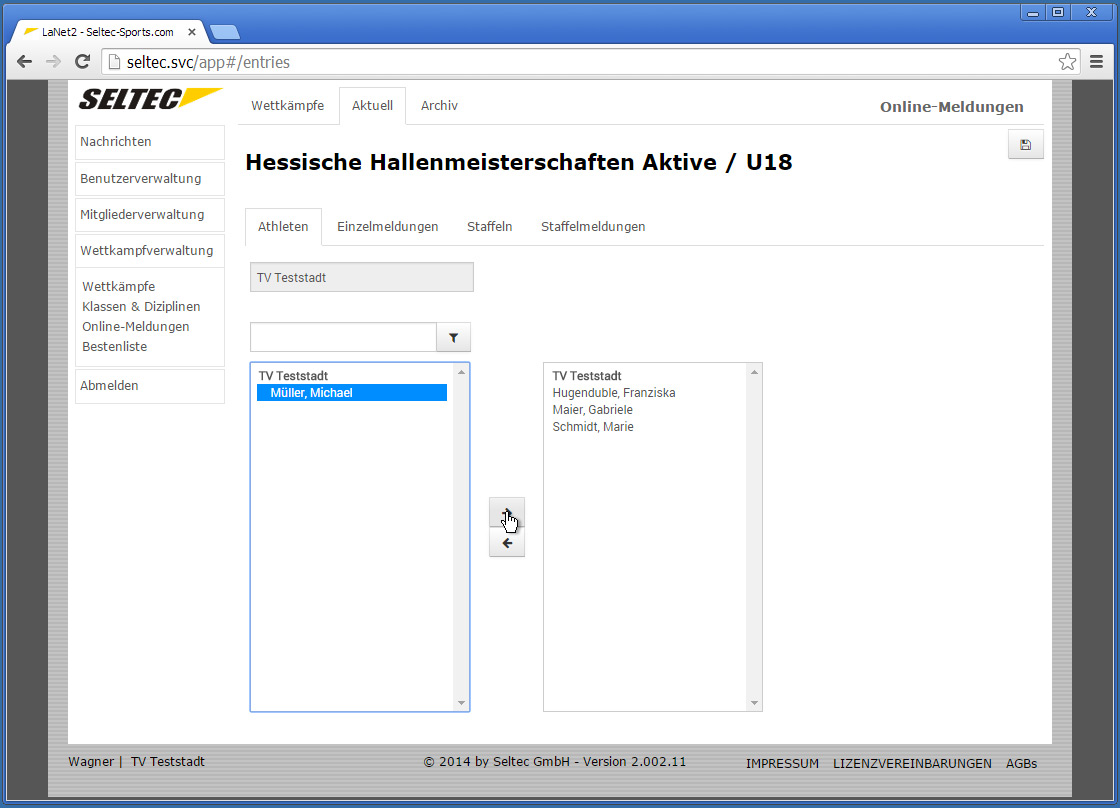Close the LaNet2 browser tab

pos(192,32)
